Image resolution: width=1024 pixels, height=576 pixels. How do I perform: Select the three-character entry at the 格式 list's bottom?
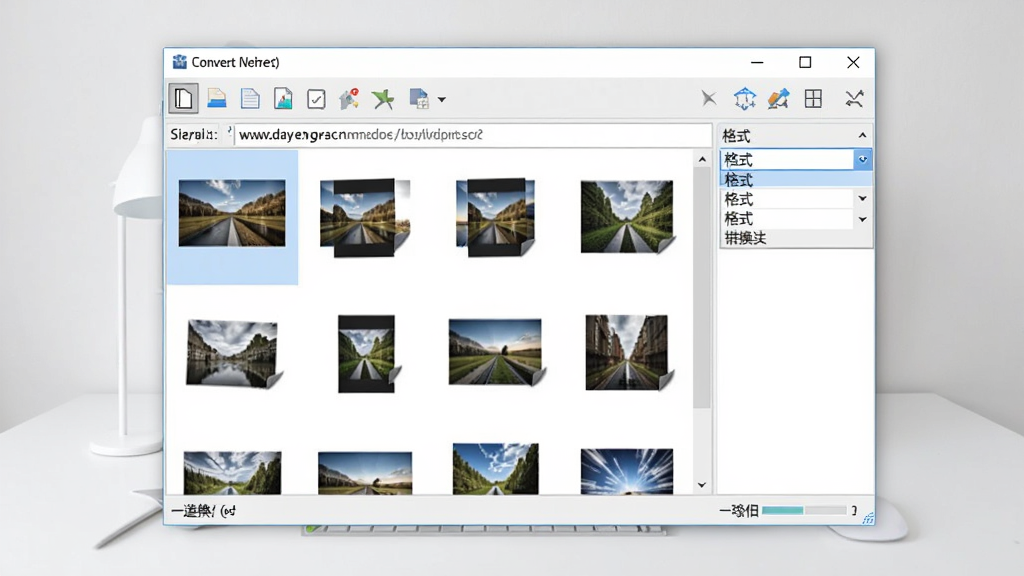click(x=745, y=238)
